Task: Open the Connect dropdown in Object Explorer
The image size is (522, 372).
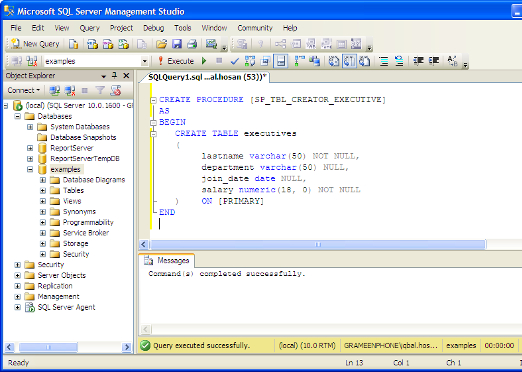Action: pos(23,90)
